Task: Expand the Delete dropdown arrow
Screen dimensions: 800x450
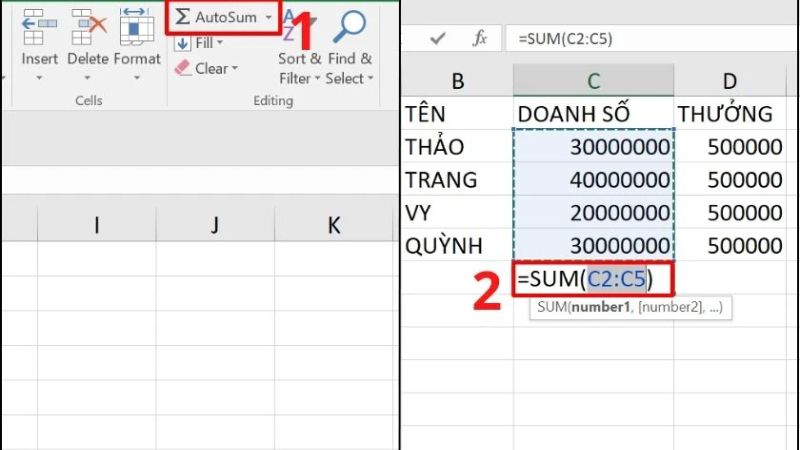Action: click(x=87, y=78)
